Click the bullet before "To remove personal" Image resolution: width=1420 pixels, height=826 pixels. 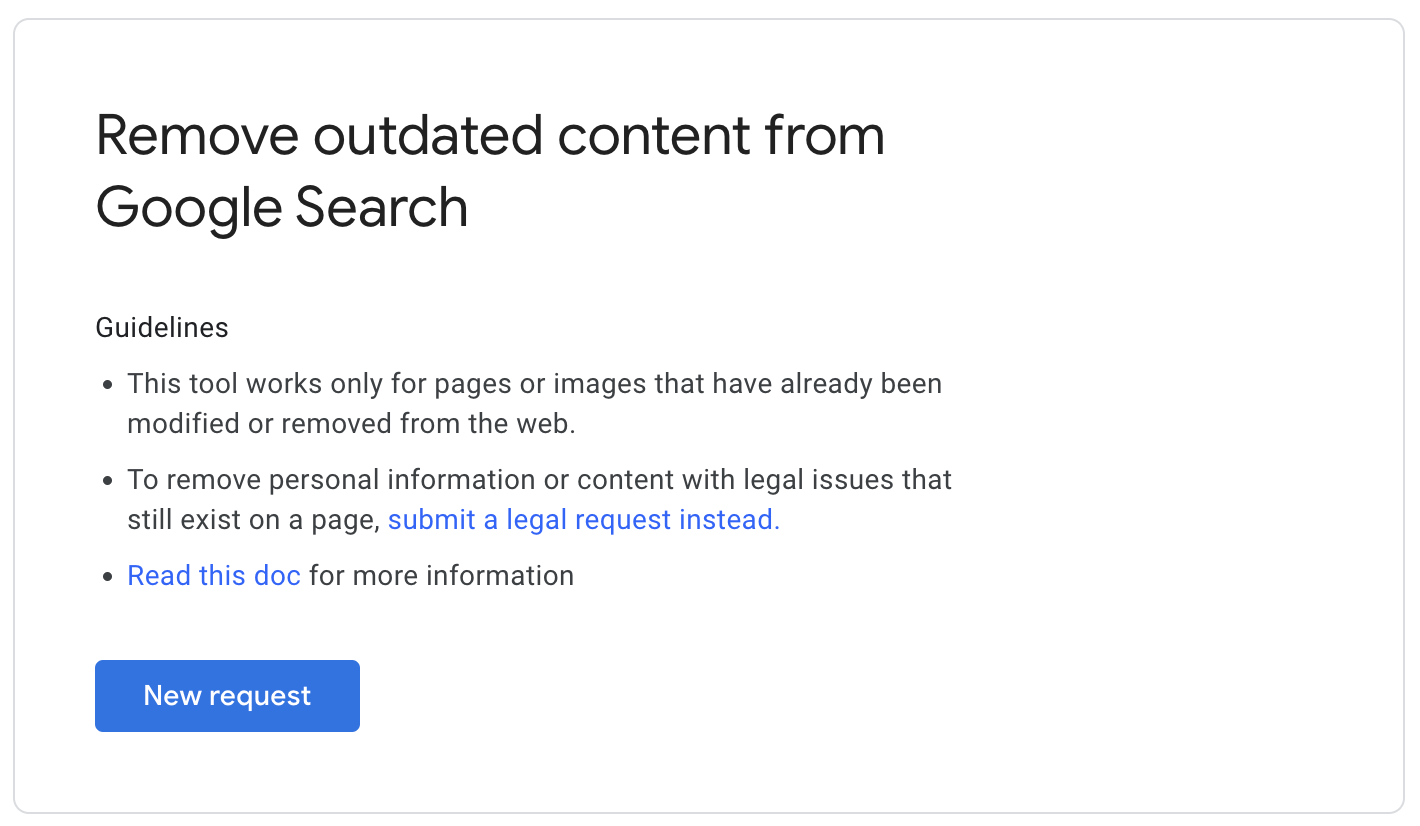(x=108, y=481)
